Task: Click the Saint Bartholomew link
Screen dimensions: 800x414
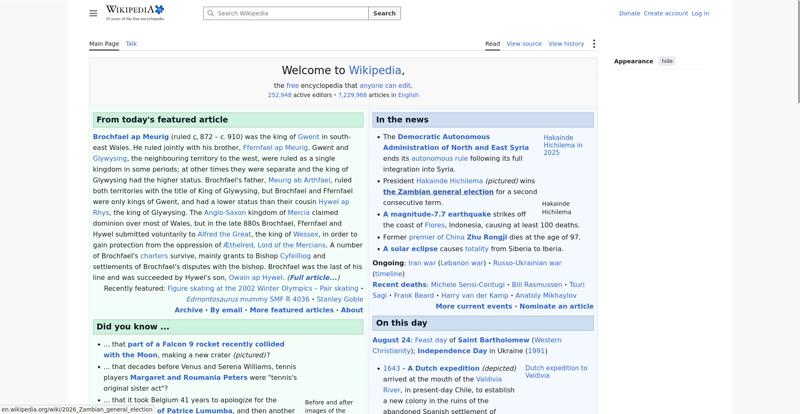Action: [x=493, y=340]
